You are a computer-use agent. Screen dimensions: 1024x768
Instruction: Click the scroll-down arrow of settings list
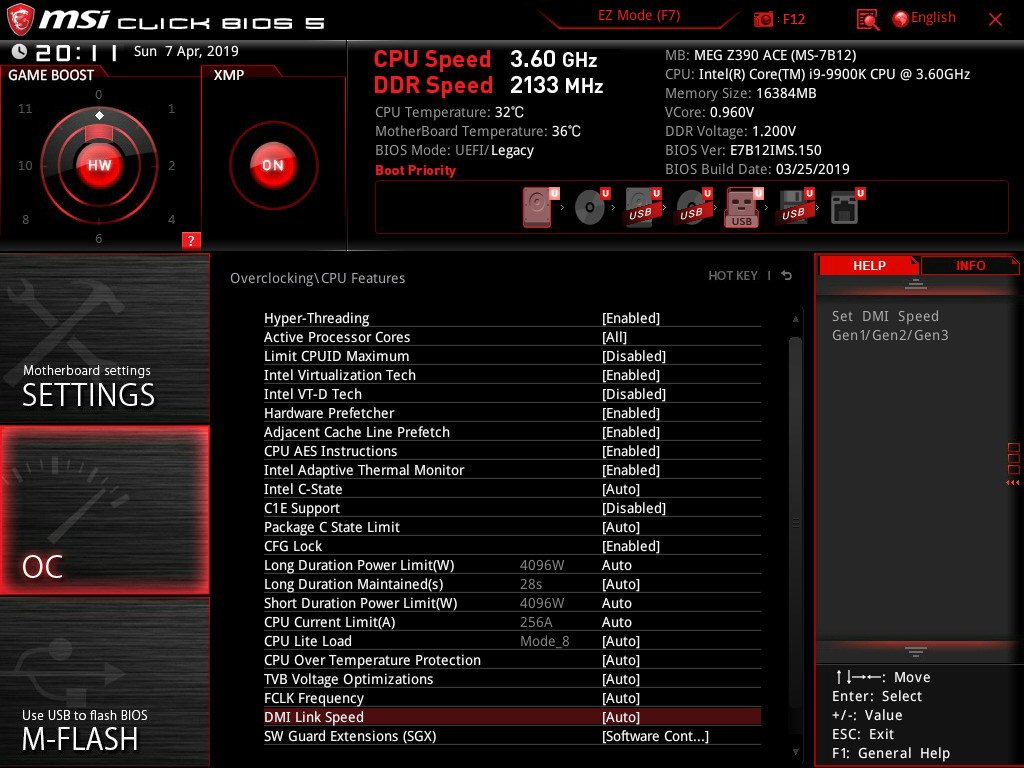795,752
